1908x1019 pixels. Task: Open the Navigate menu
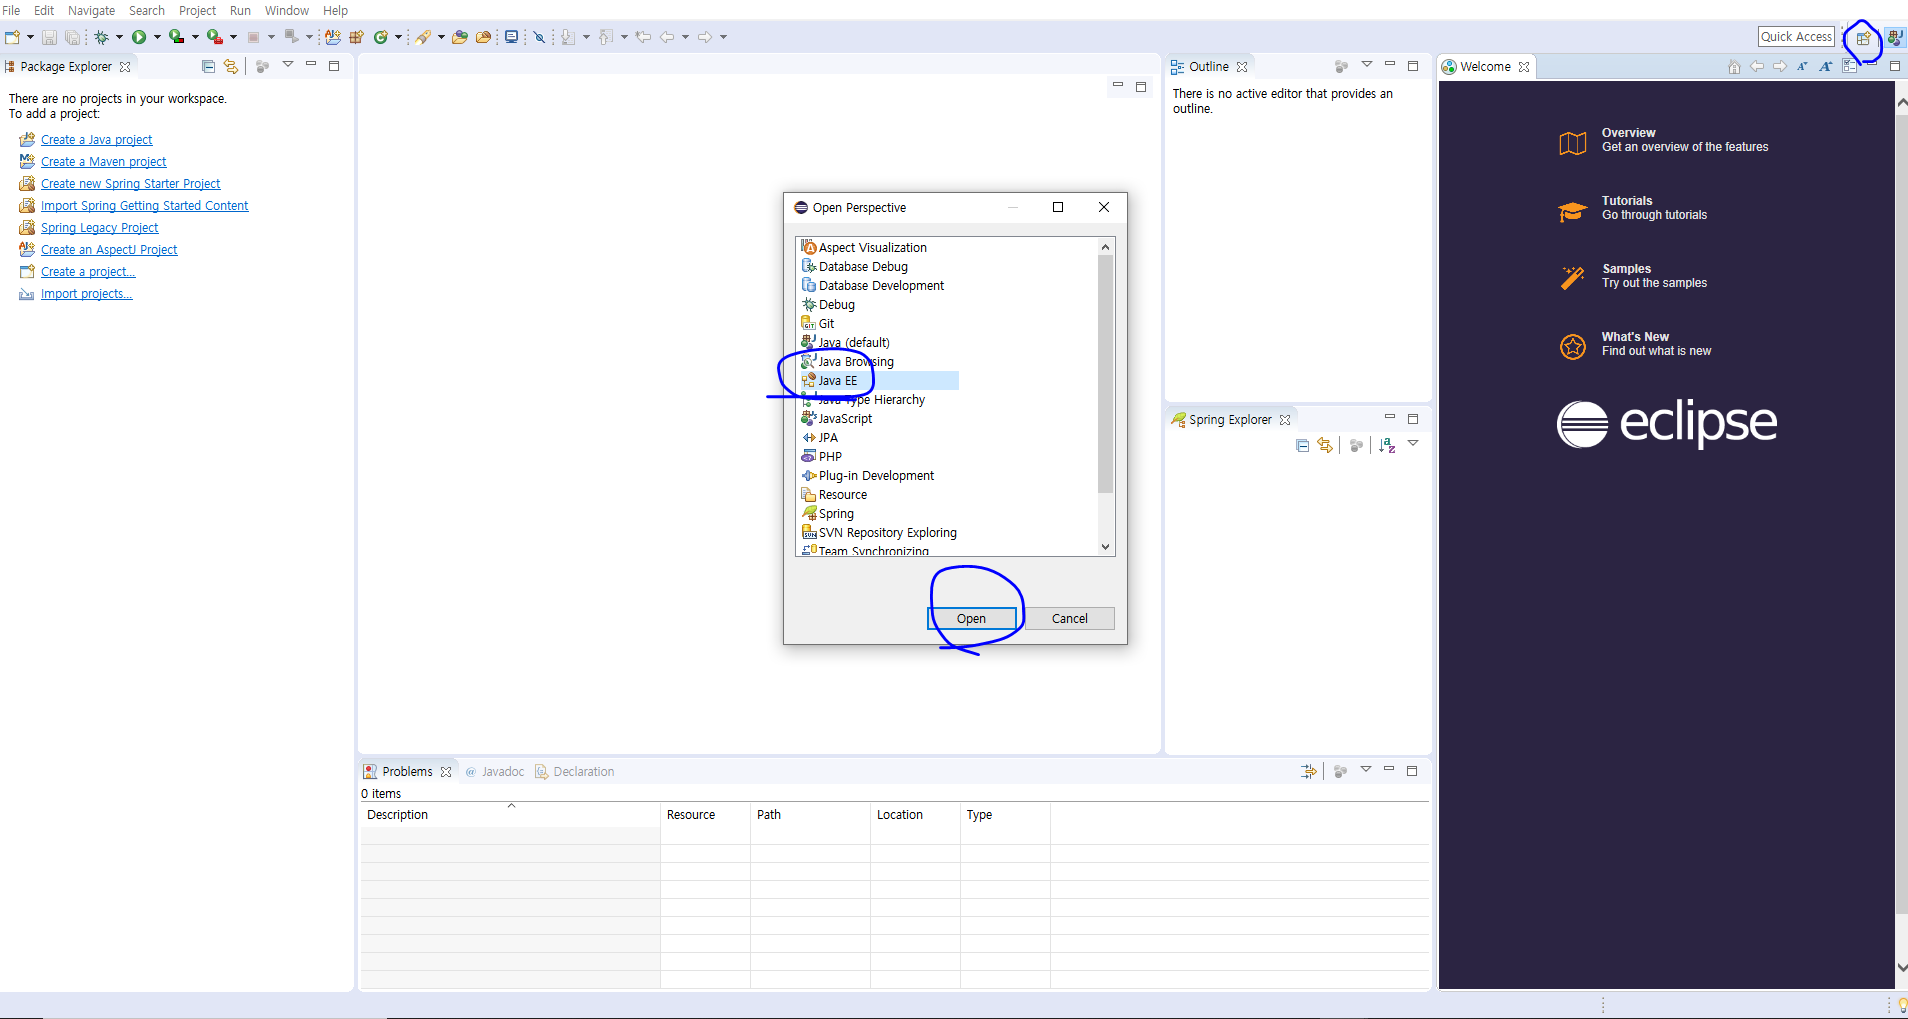(x=91, y=10)
